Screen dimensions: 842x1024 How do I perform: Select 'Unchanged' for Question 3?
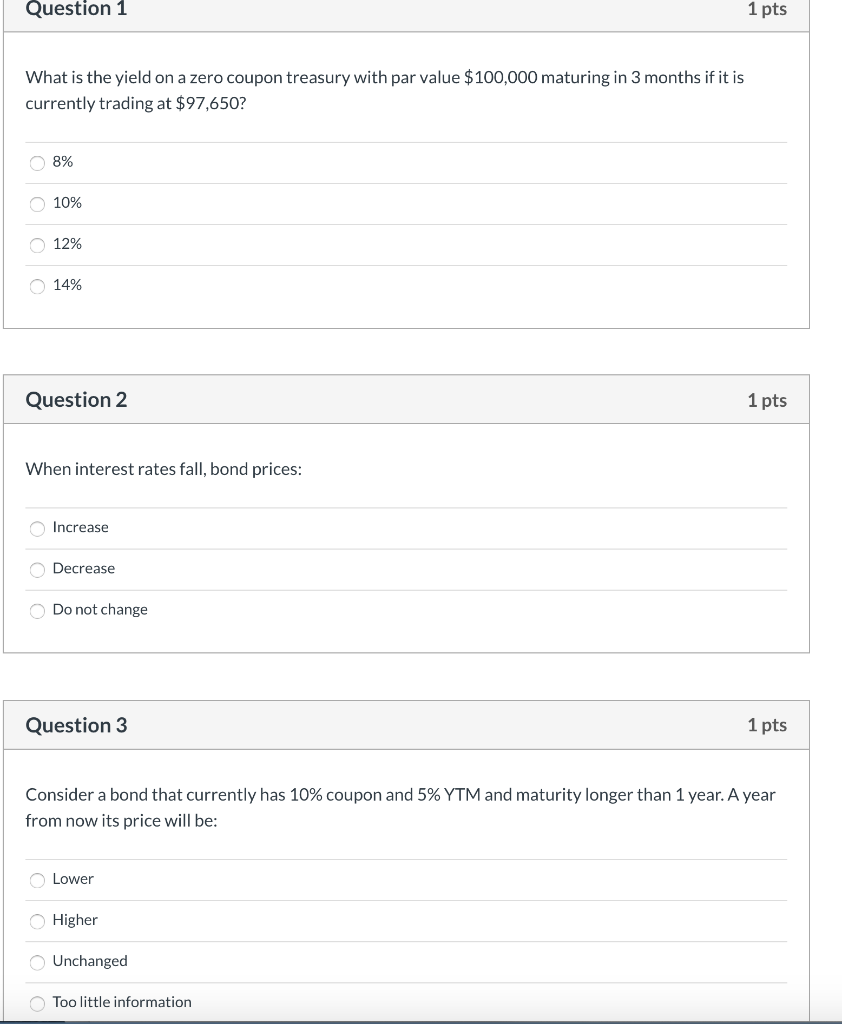tap(37, 961)
